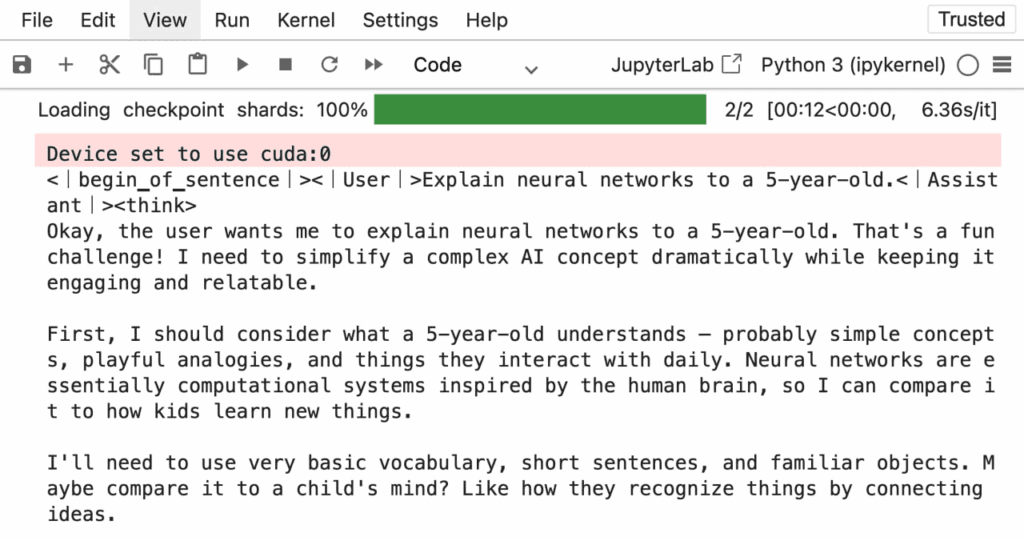Interrupt the kernel with the stop icon
The image size is (1024, 541).
pos(285,65)
